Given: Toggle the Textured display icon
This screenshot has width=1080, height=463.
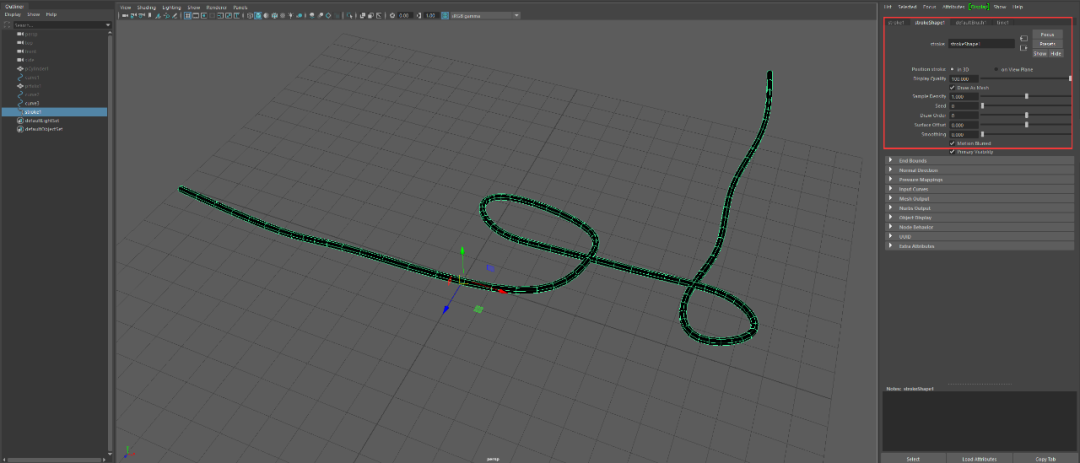Looking at the screenshot, I should 282,15.
